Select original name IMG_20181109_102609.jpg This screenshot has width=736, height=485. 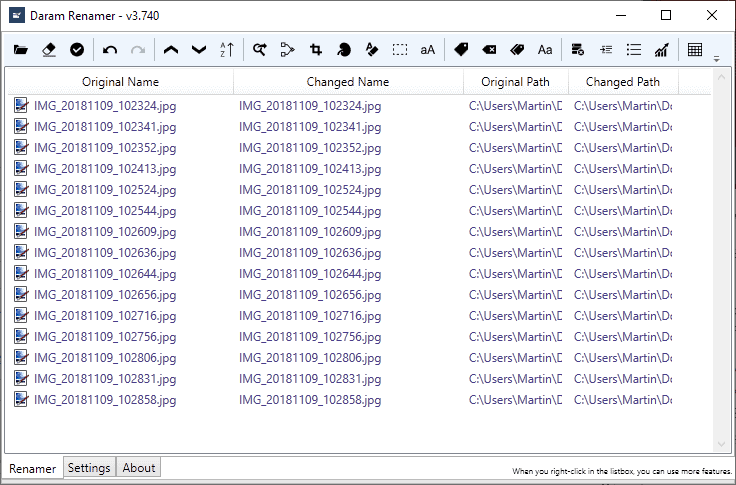pos(105,231)
